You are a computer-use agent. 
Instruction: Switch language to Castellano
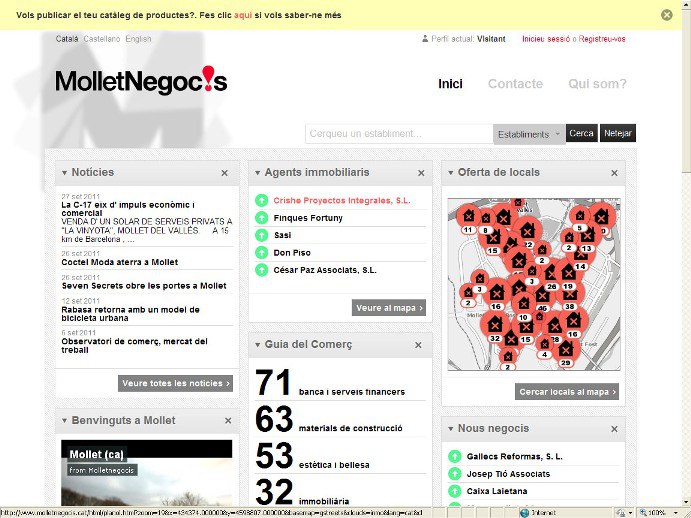[102, 39]
